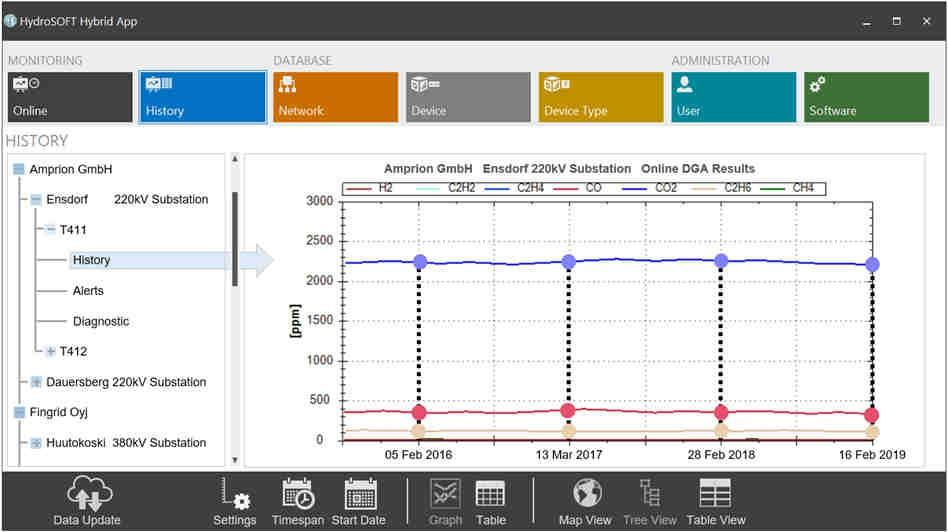Click the CO legend line swatch
Image resolution: width=948 pixels, height=532 pixels.
(566, 189)
